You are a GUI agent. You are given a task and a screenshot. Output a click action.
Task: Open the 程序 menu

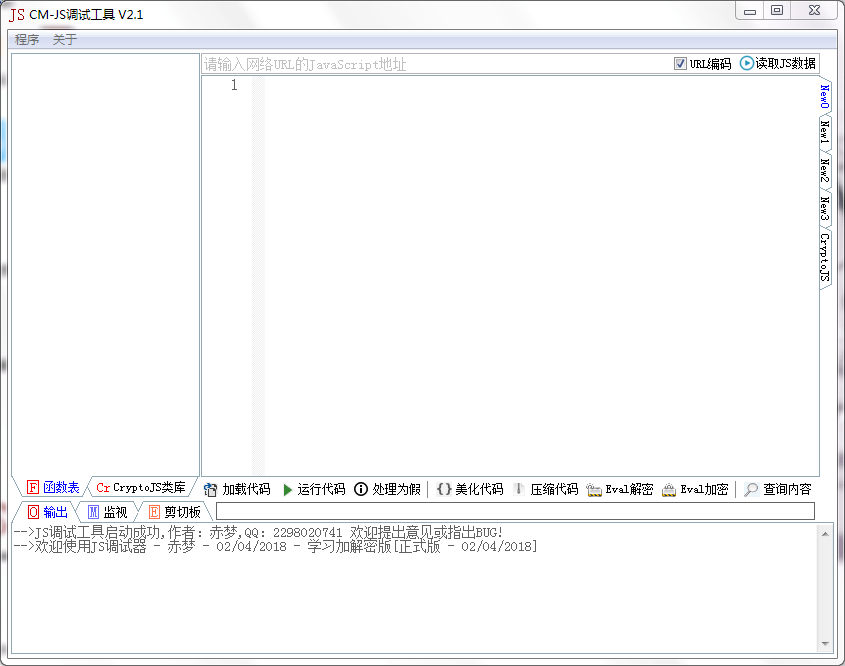pos(27,39)
